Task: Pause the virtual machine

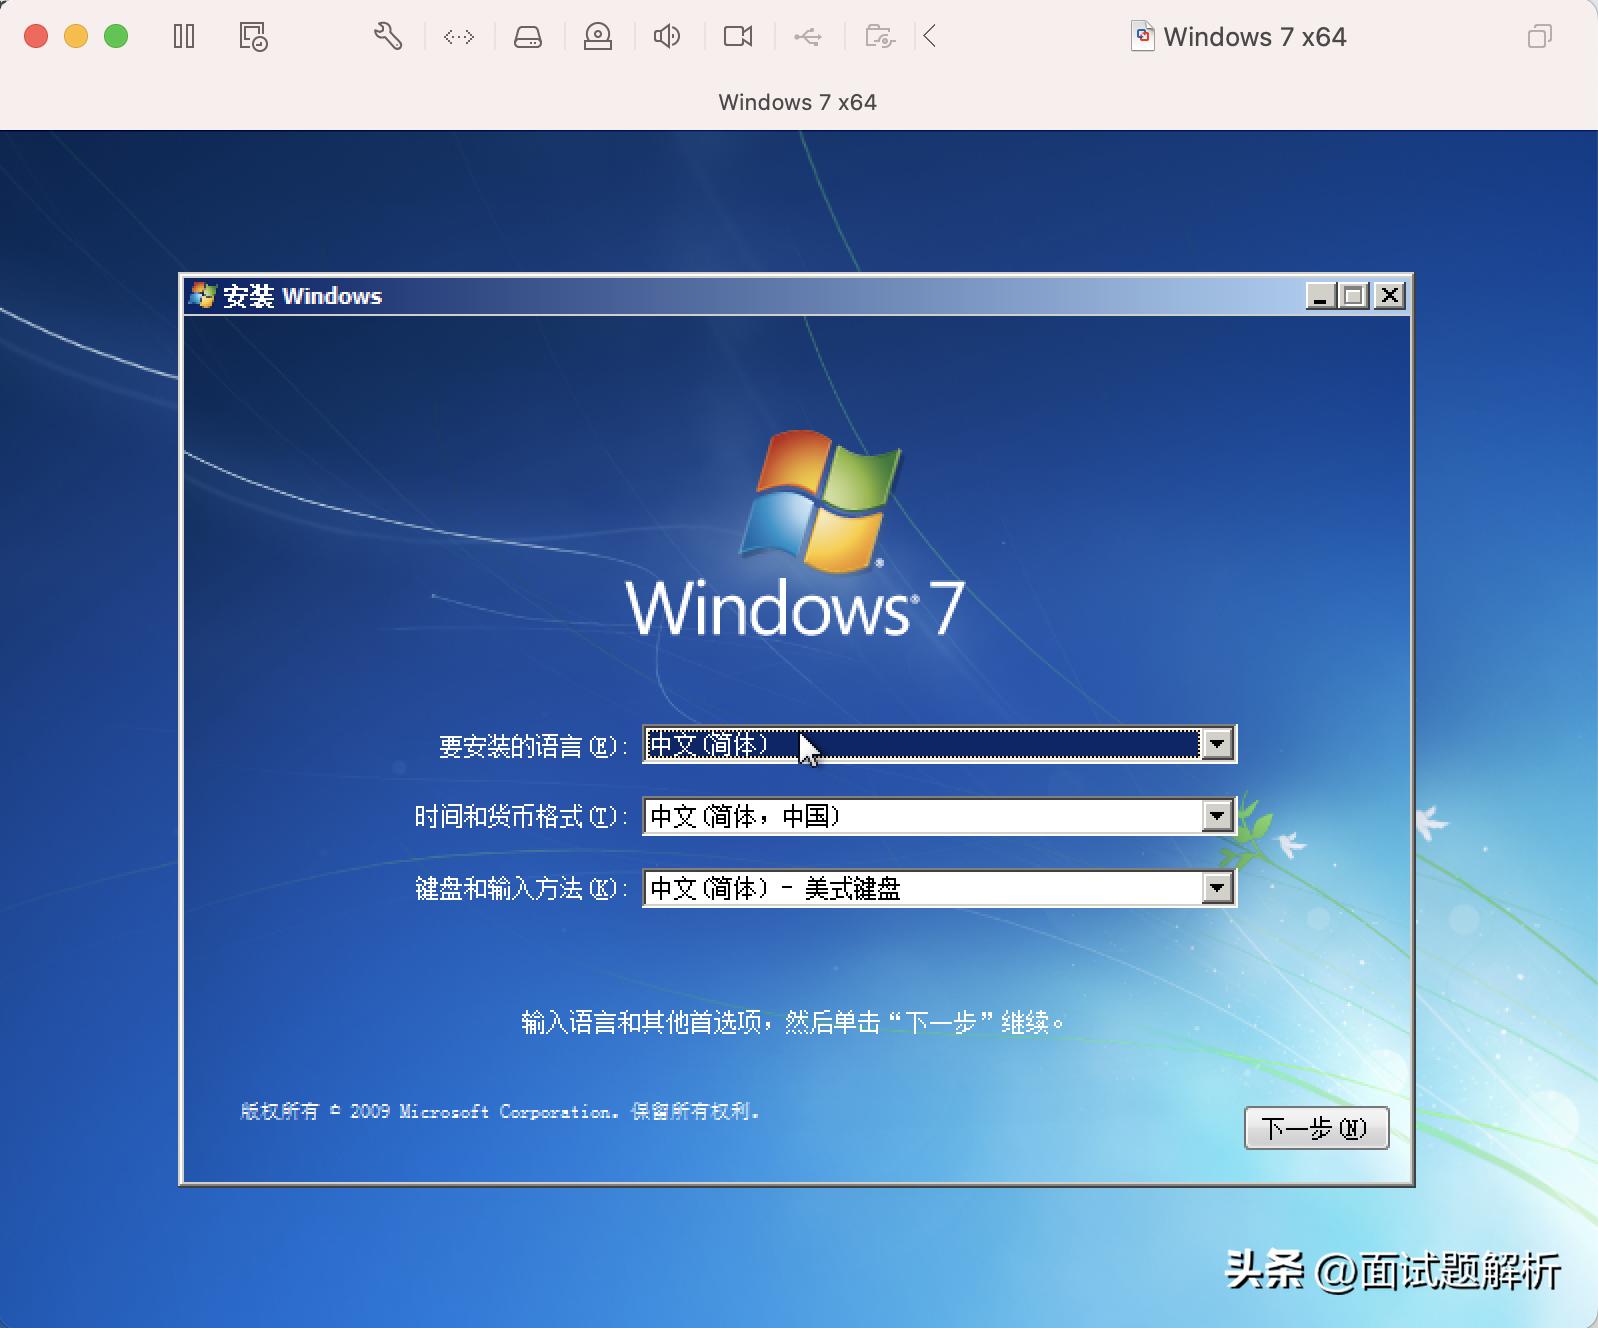Action: (x=184, y=37)
